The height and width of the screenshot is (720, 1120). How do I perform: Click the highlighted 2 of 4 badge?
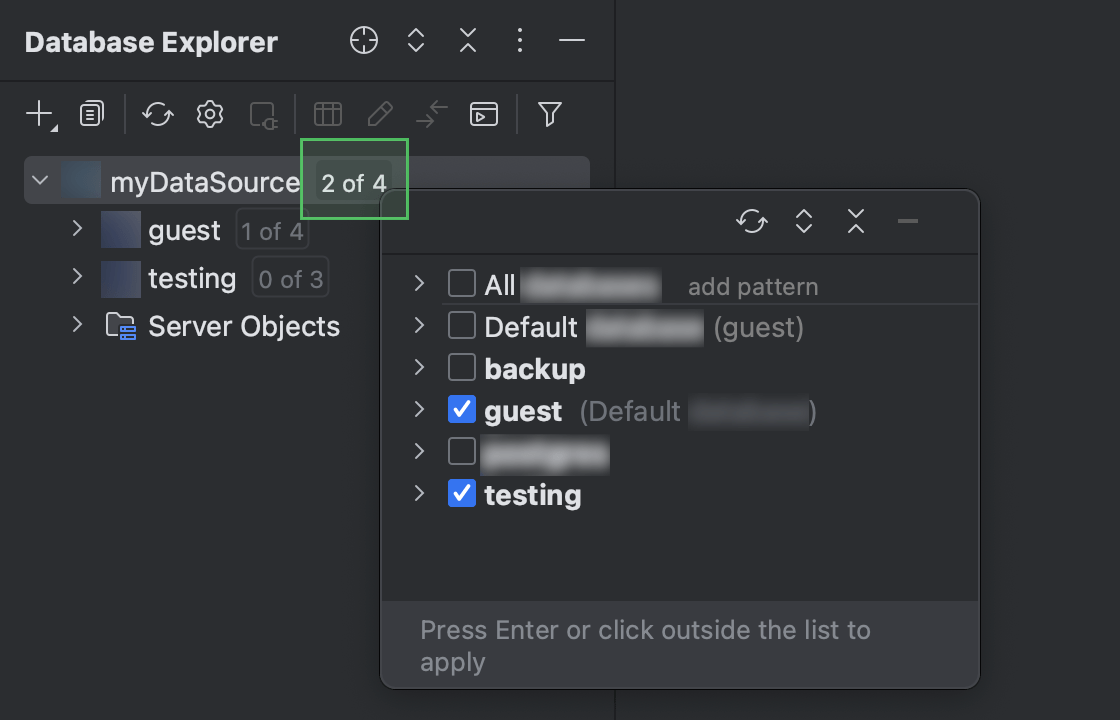tap(354, 183)
